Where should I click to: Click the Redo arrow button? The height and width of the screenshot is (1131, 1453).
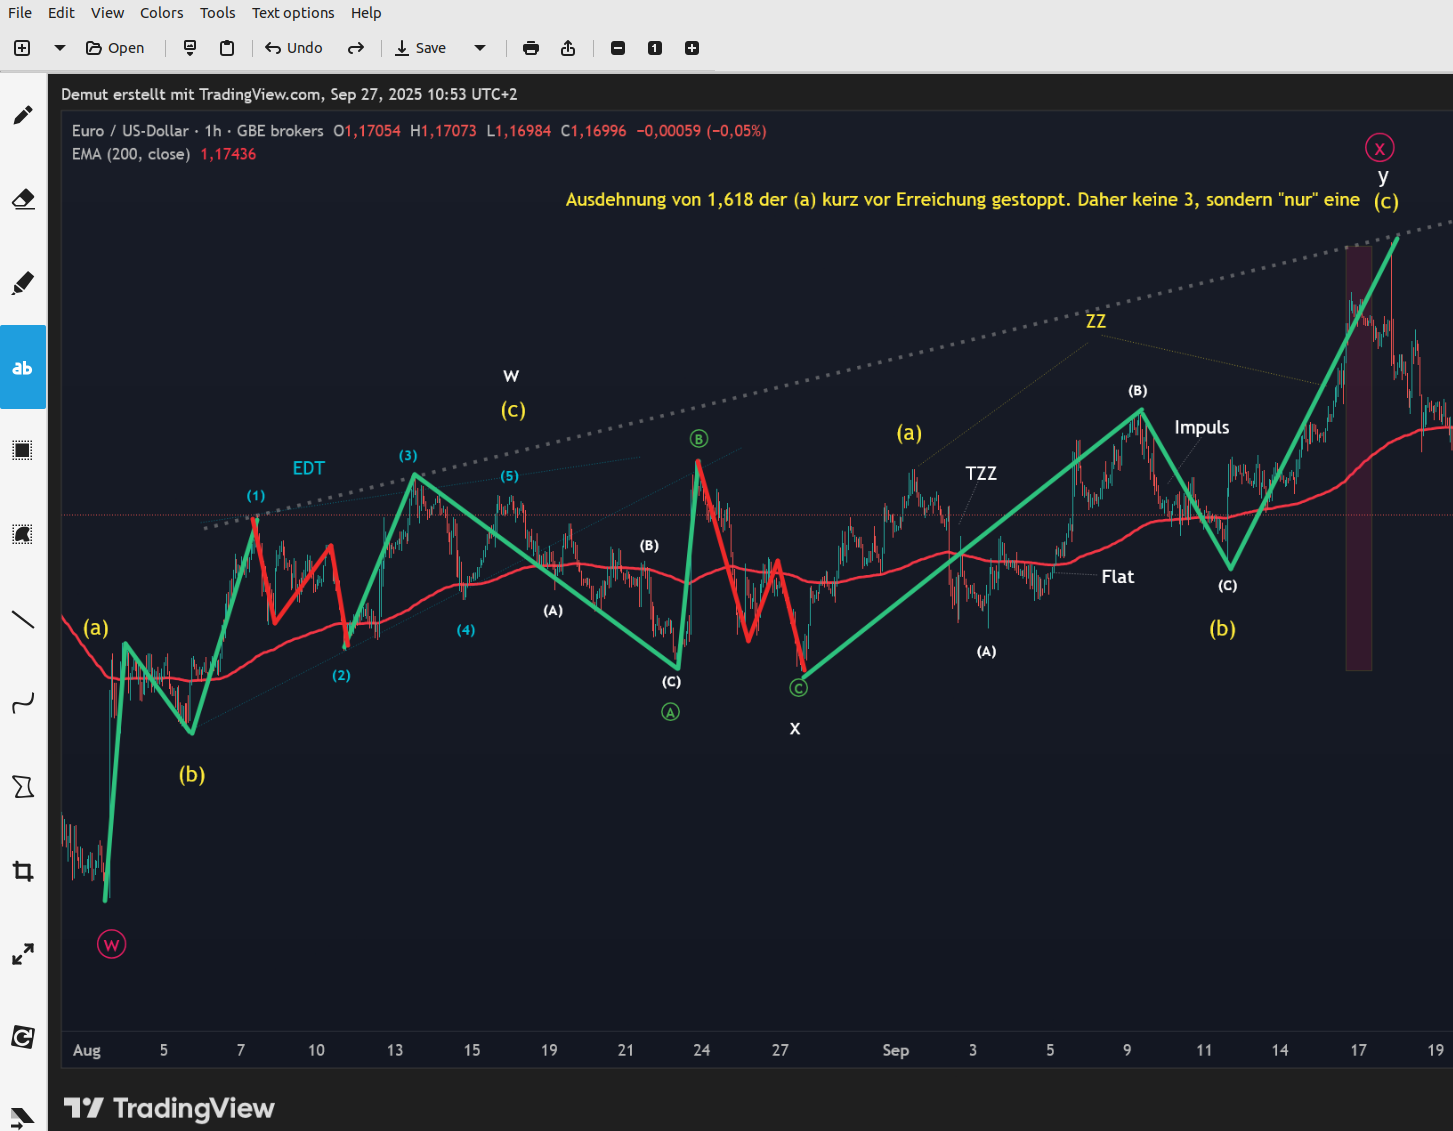[355, 48]
